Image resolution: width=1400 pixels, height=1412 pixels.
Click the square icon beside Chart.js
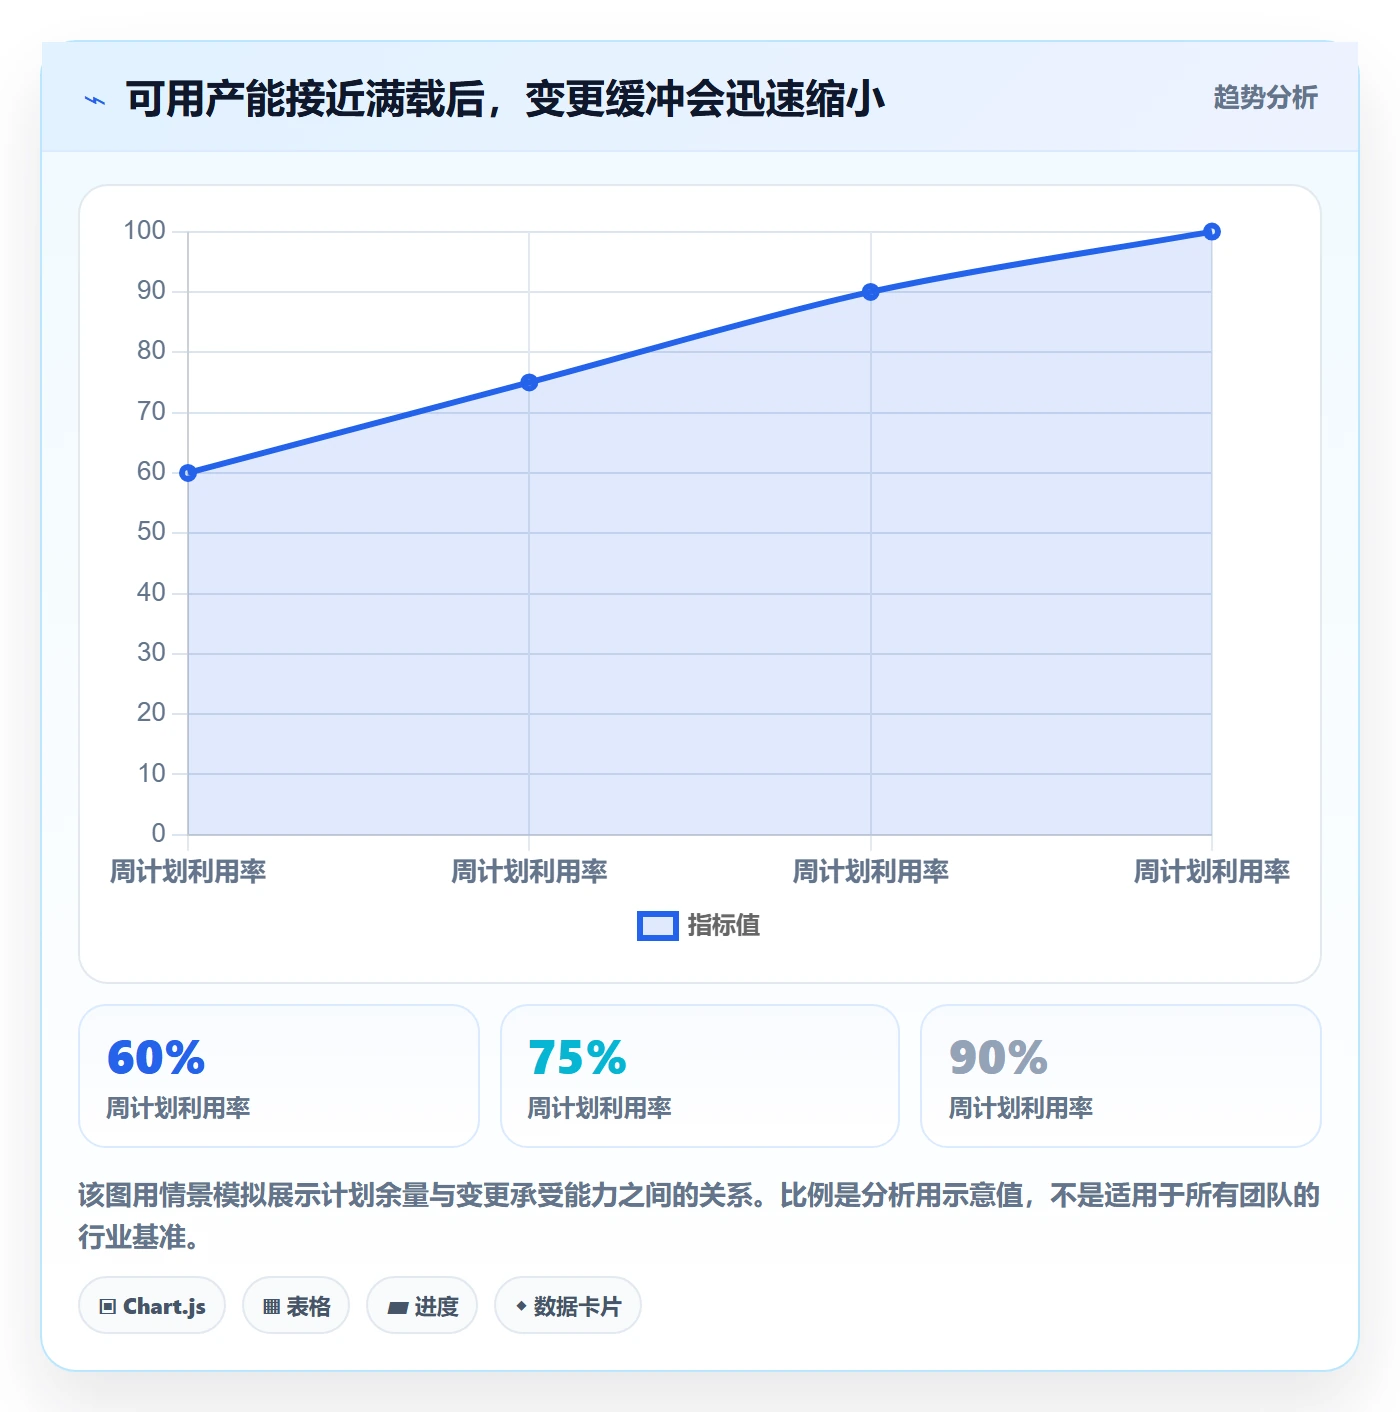point(108,1307)
